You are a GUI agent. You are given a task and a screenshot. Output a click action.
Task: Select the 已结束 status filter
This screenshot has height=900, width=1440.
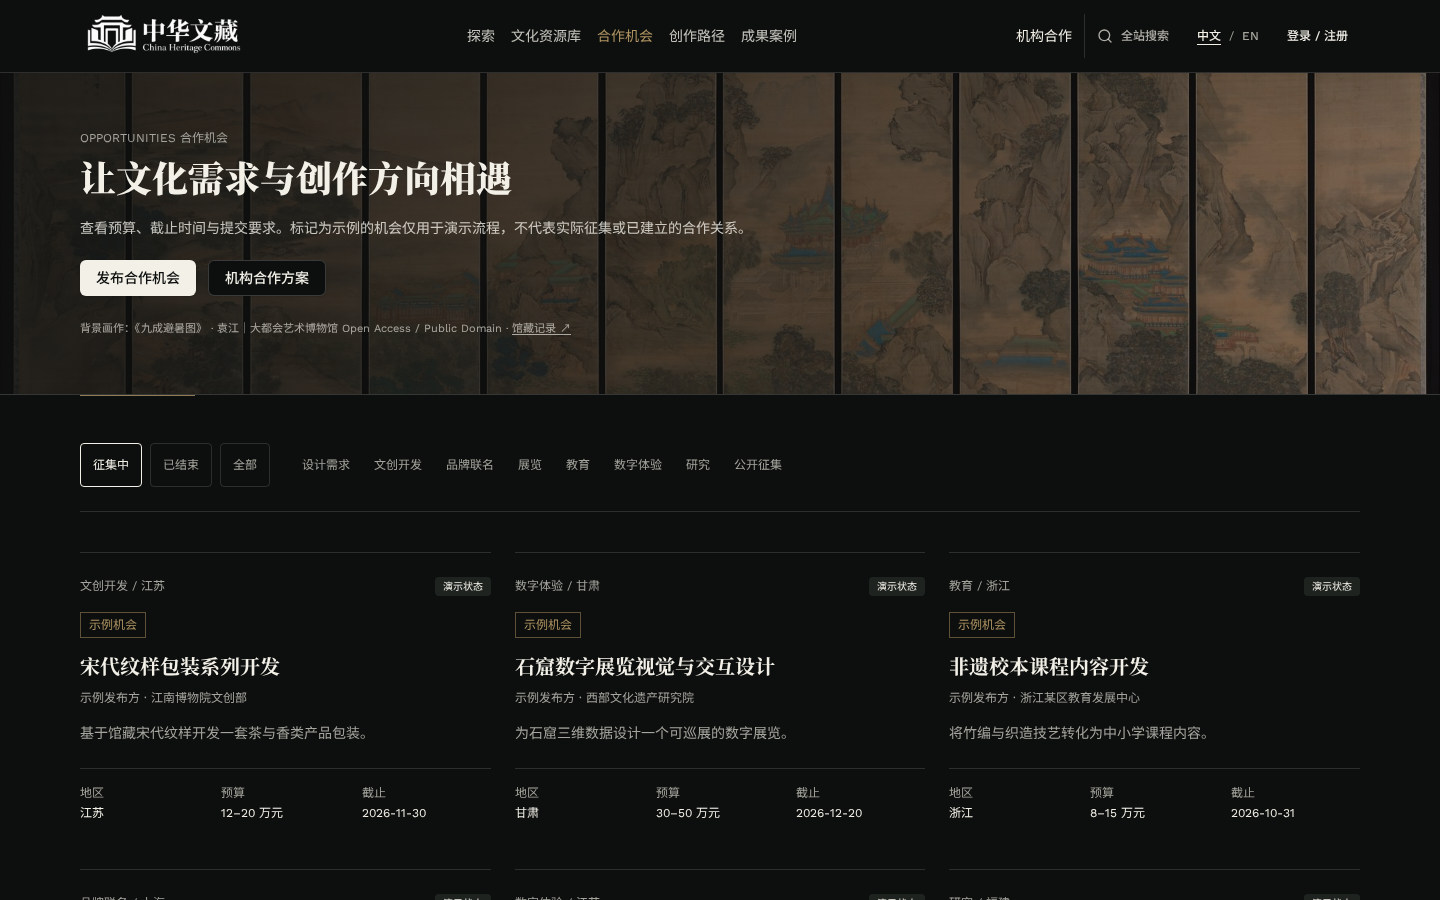[181, 465]
